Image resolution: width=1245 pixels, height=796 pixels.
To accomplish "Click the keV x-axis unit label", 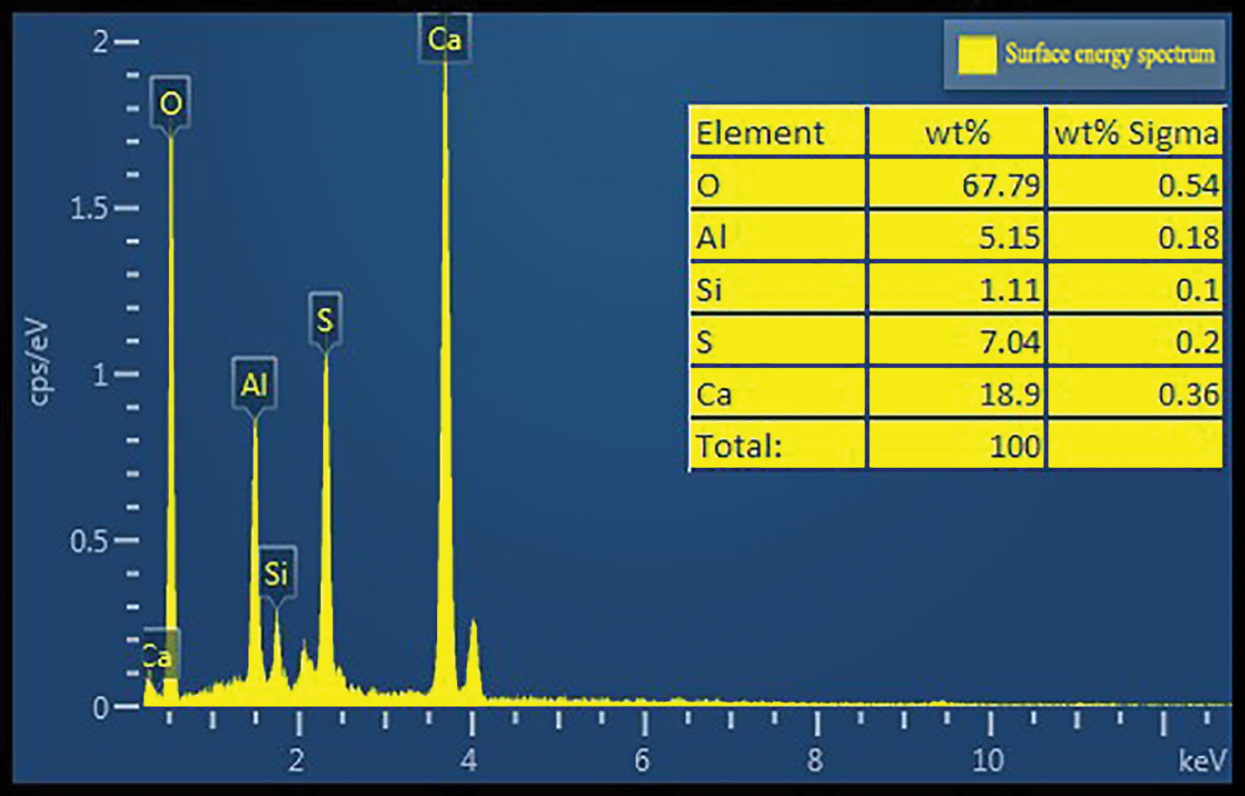I will [x=1201, y=761].
